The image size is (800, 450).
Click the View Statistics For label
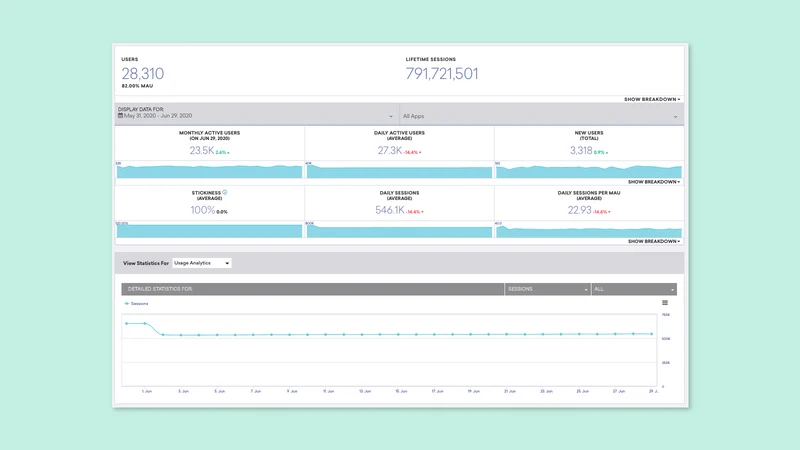pos(146,263)
